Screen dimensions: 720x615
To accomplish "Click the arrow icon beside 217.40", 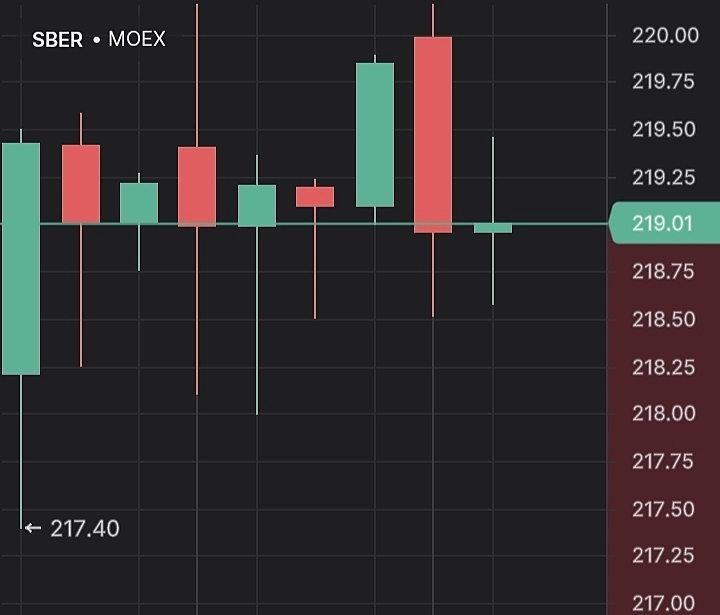I will 34,528.
